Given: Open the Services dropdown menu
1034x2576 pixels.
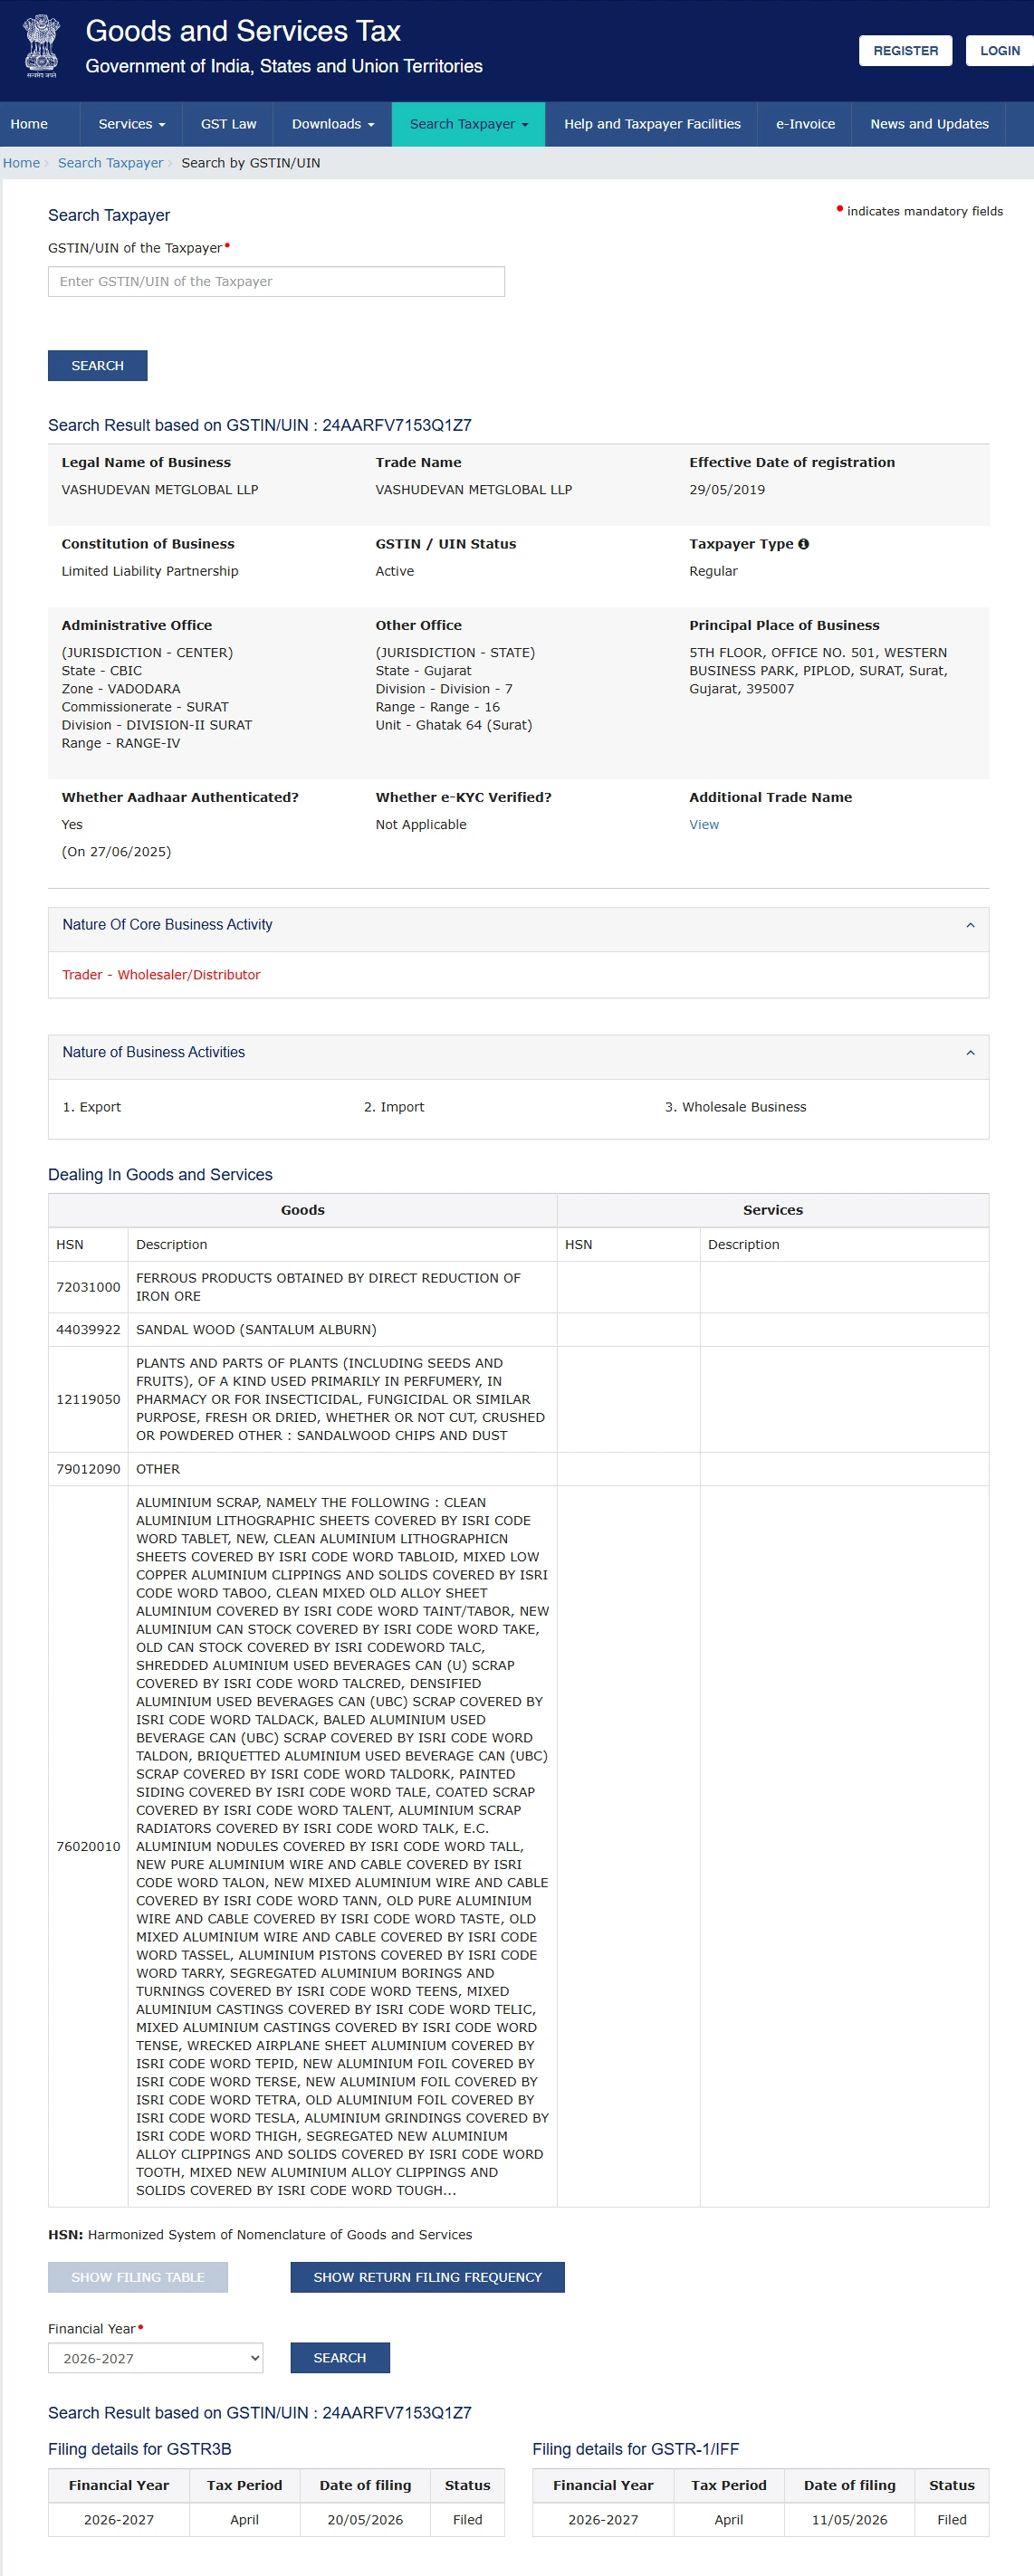Looking at the screenshot, I should 131,124.
